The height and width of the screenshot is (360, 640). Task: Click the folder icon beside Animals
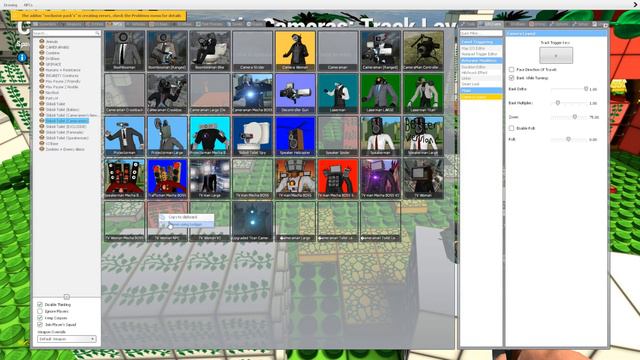[x=42, y=41]
